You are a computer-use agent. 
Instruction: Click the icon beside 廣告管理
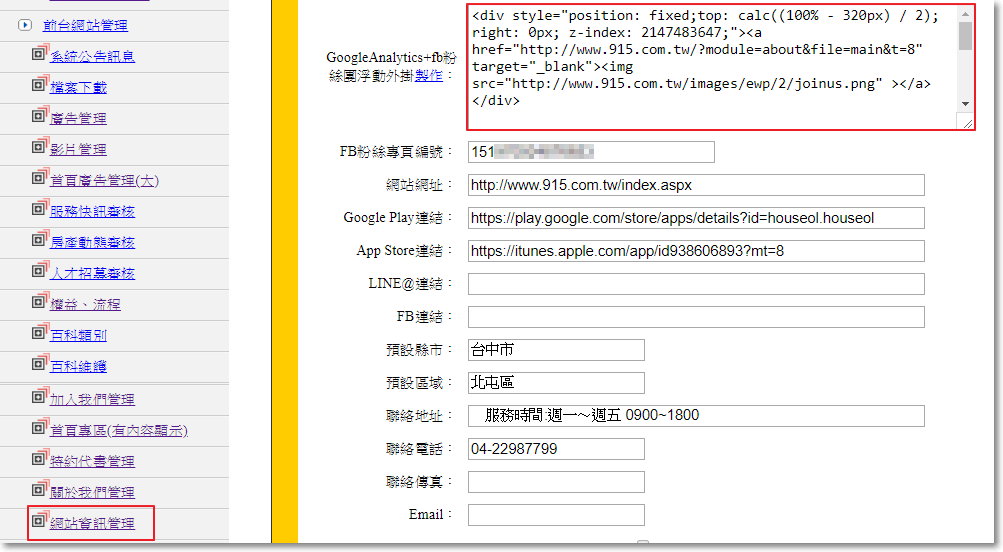coord(40,117)
